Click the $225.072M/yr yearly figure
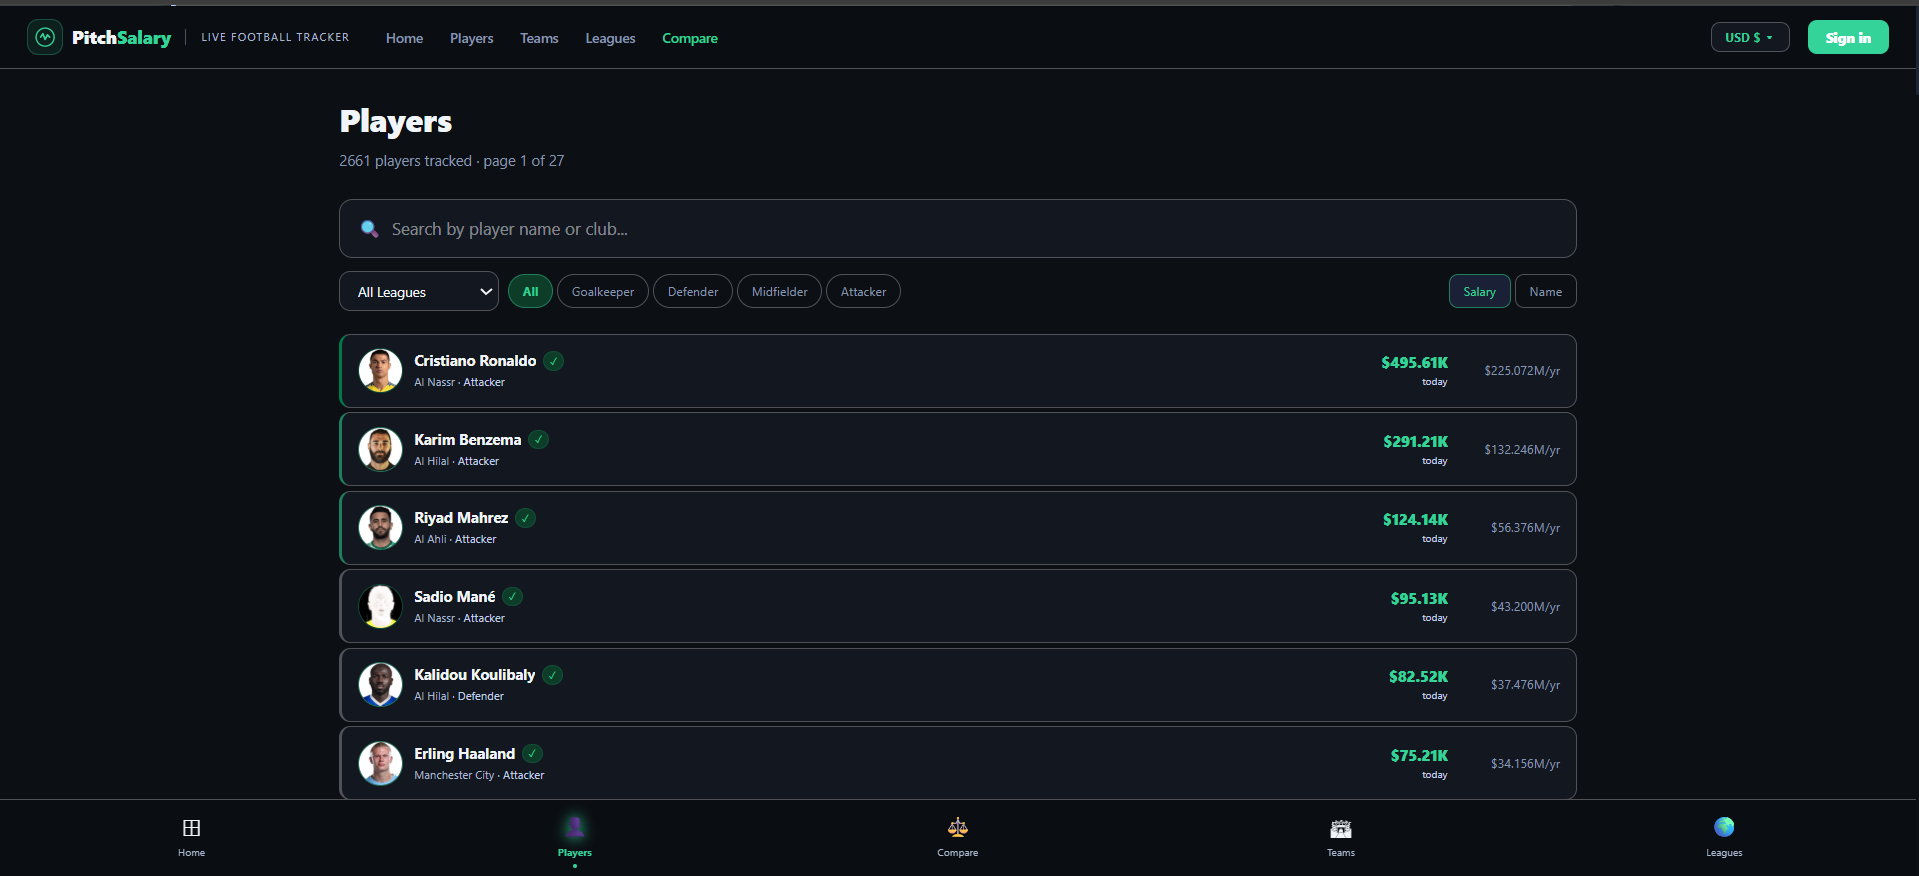The width and height of the screenshot is (1919, 876). pyautogui.click(x=1522, y=371)
